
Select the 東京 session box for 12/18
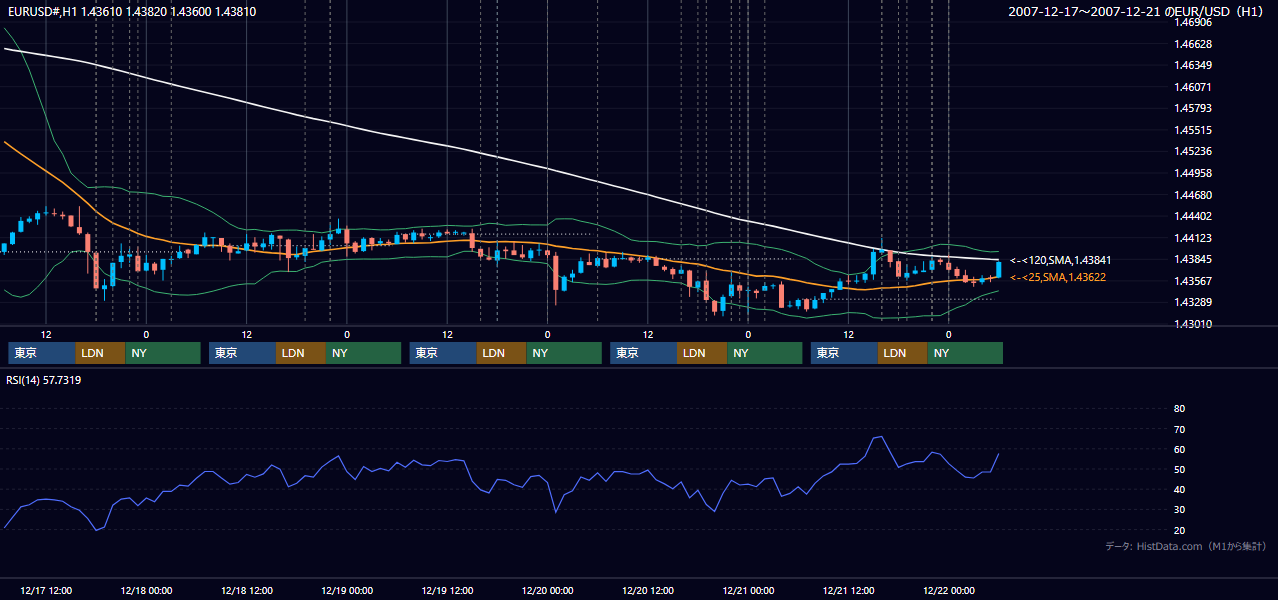pos(242,353)
